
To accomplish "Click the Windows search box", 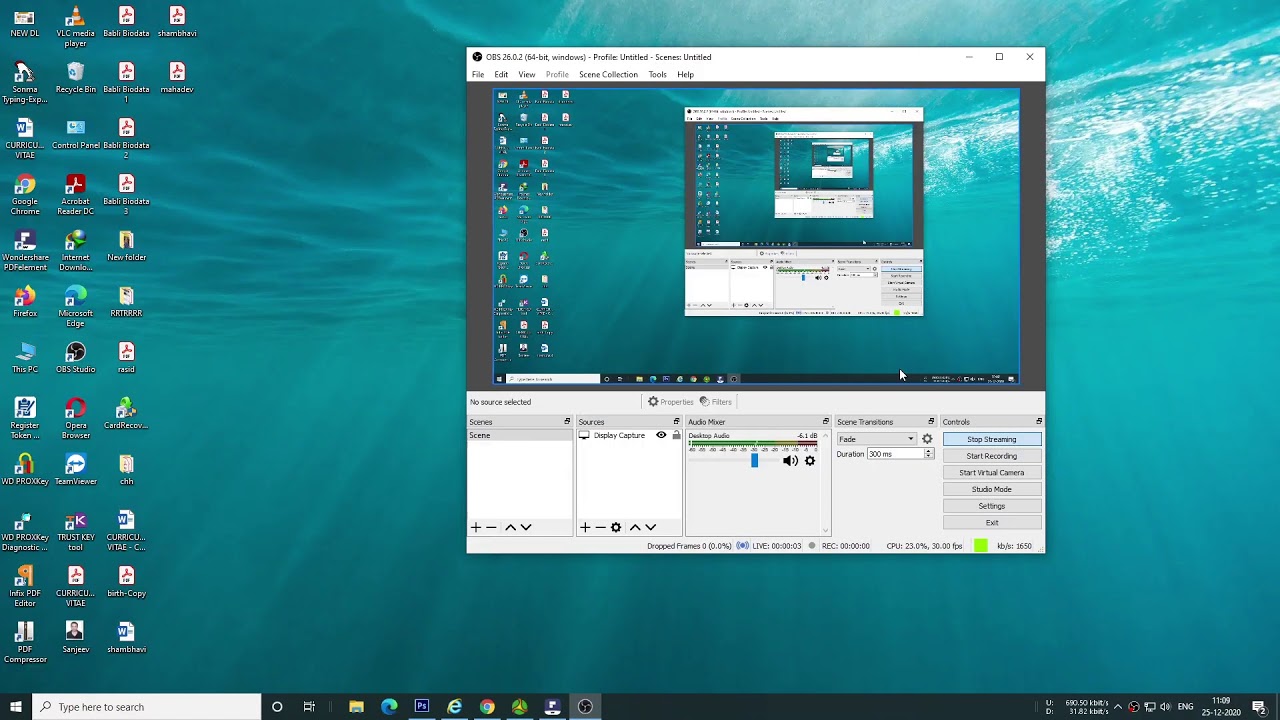I will pos(147,707).
